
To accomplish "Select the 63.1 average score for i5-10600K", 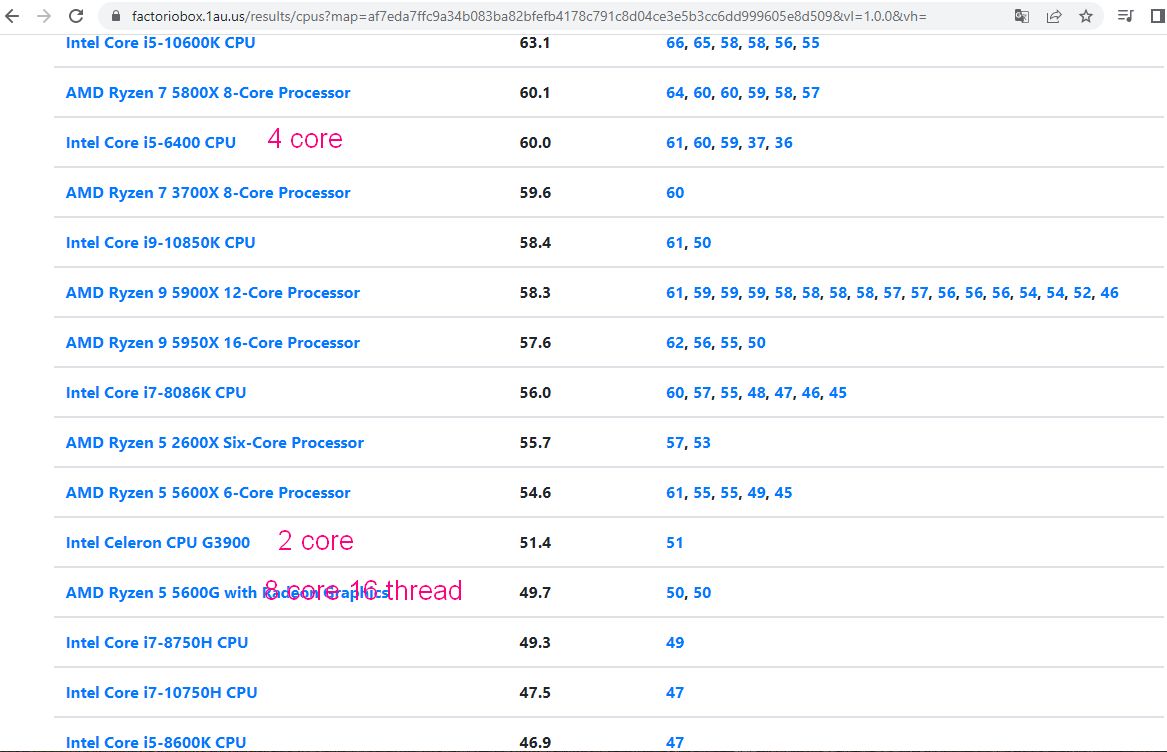I will pyautogui.click(x=535, y=42).
